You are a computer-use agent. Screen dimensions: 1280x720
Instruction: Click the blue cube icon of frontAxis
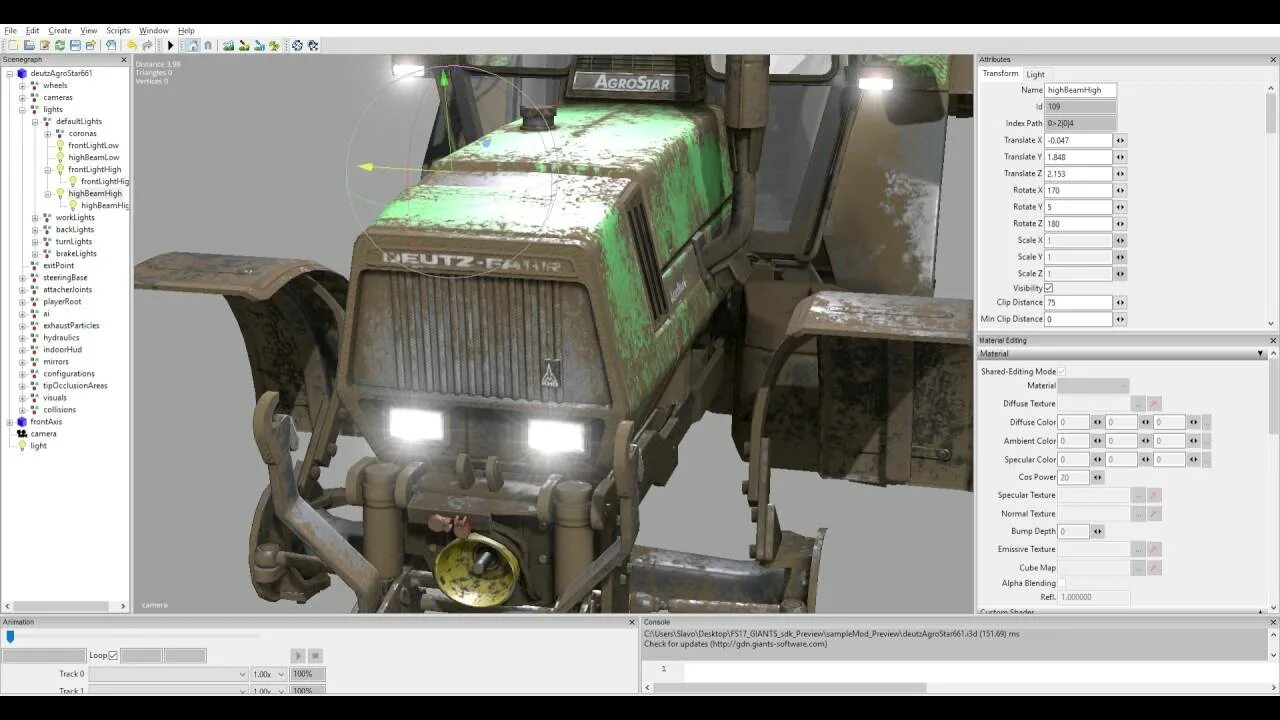pos(22,422)
